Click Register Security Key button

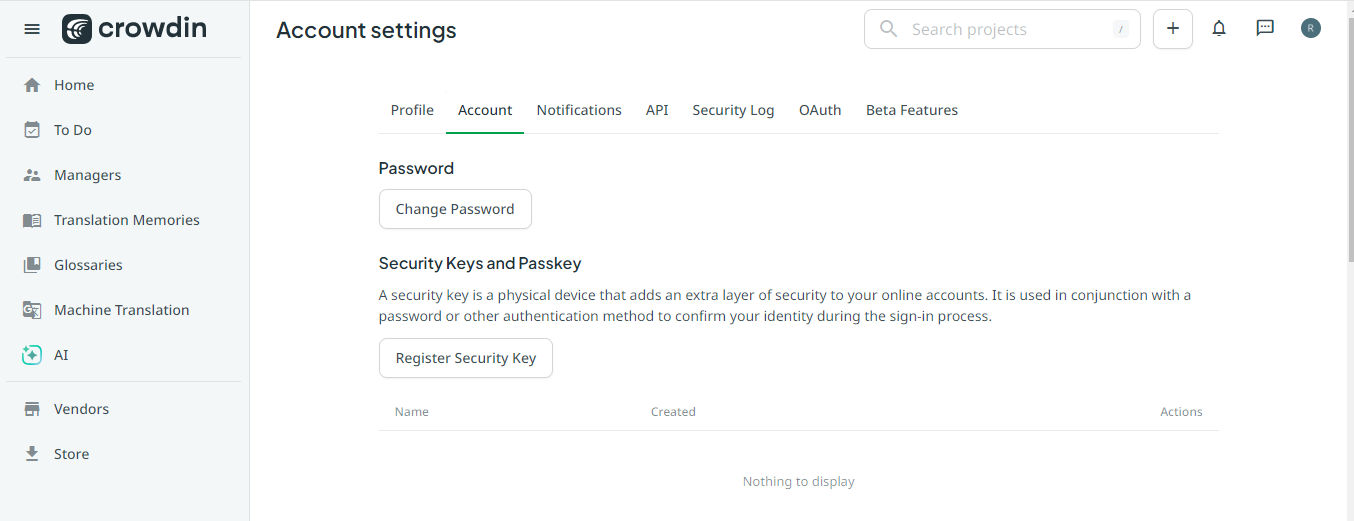click(x=466, y=358)
